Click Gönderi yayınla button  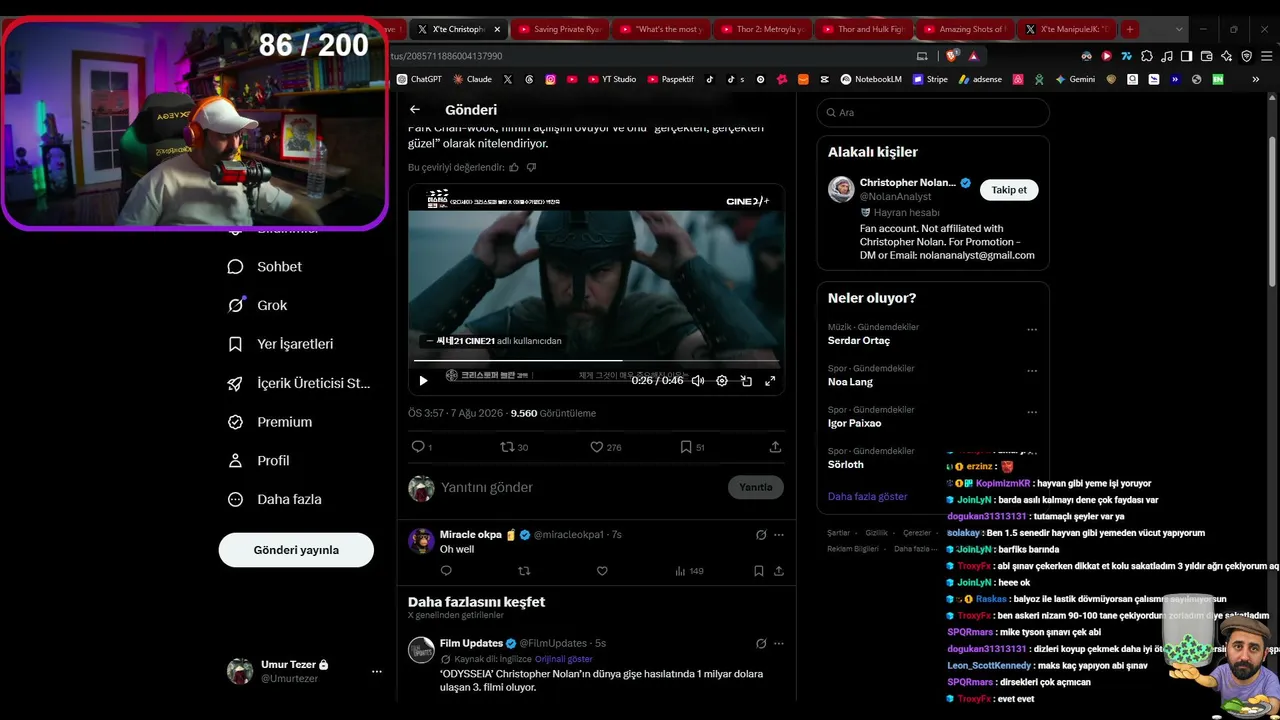pos(296,550)
